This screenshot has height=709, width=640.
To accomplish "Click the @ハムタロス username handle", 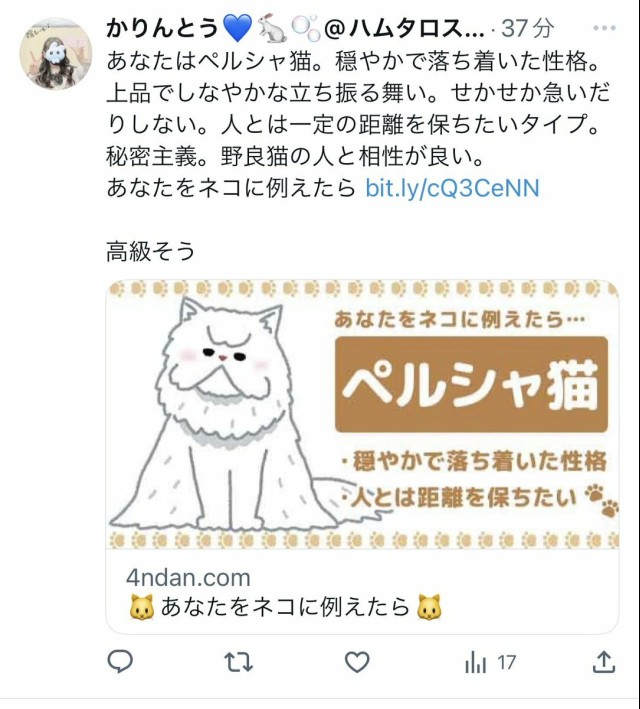I will pyautogui.click(x=405, y=28).
